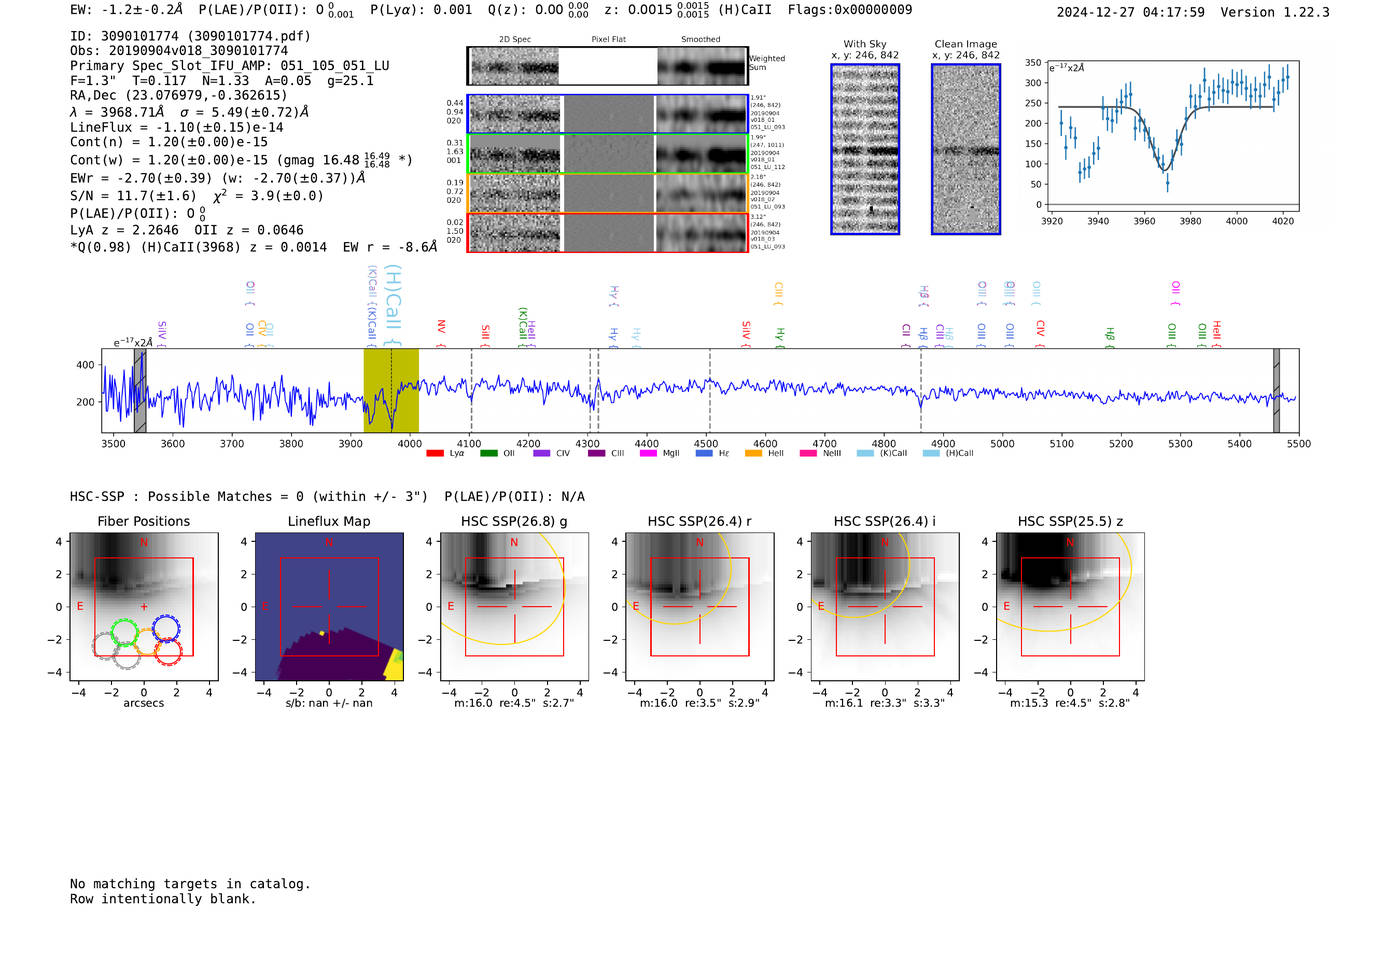This screenshot has height=953, width=1400.
Task: Click the Lyα red legend swatch
Action: click(435, 453)
